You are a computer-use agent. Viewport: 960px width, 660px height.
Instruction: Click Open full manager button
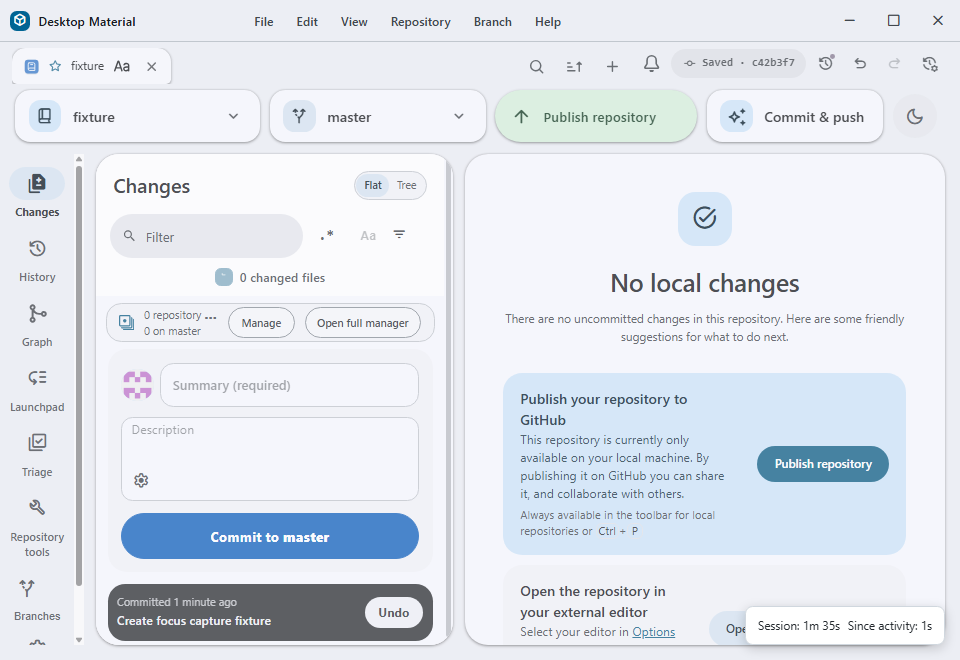coord(362,323)
